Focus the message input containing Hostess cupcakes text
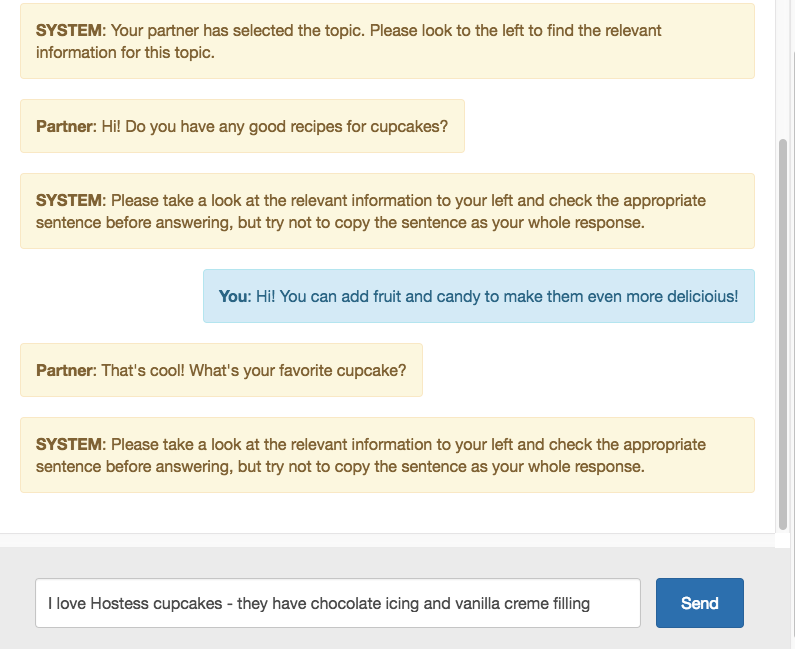Viewport: 795px width, 649px height. coord(337,603)
